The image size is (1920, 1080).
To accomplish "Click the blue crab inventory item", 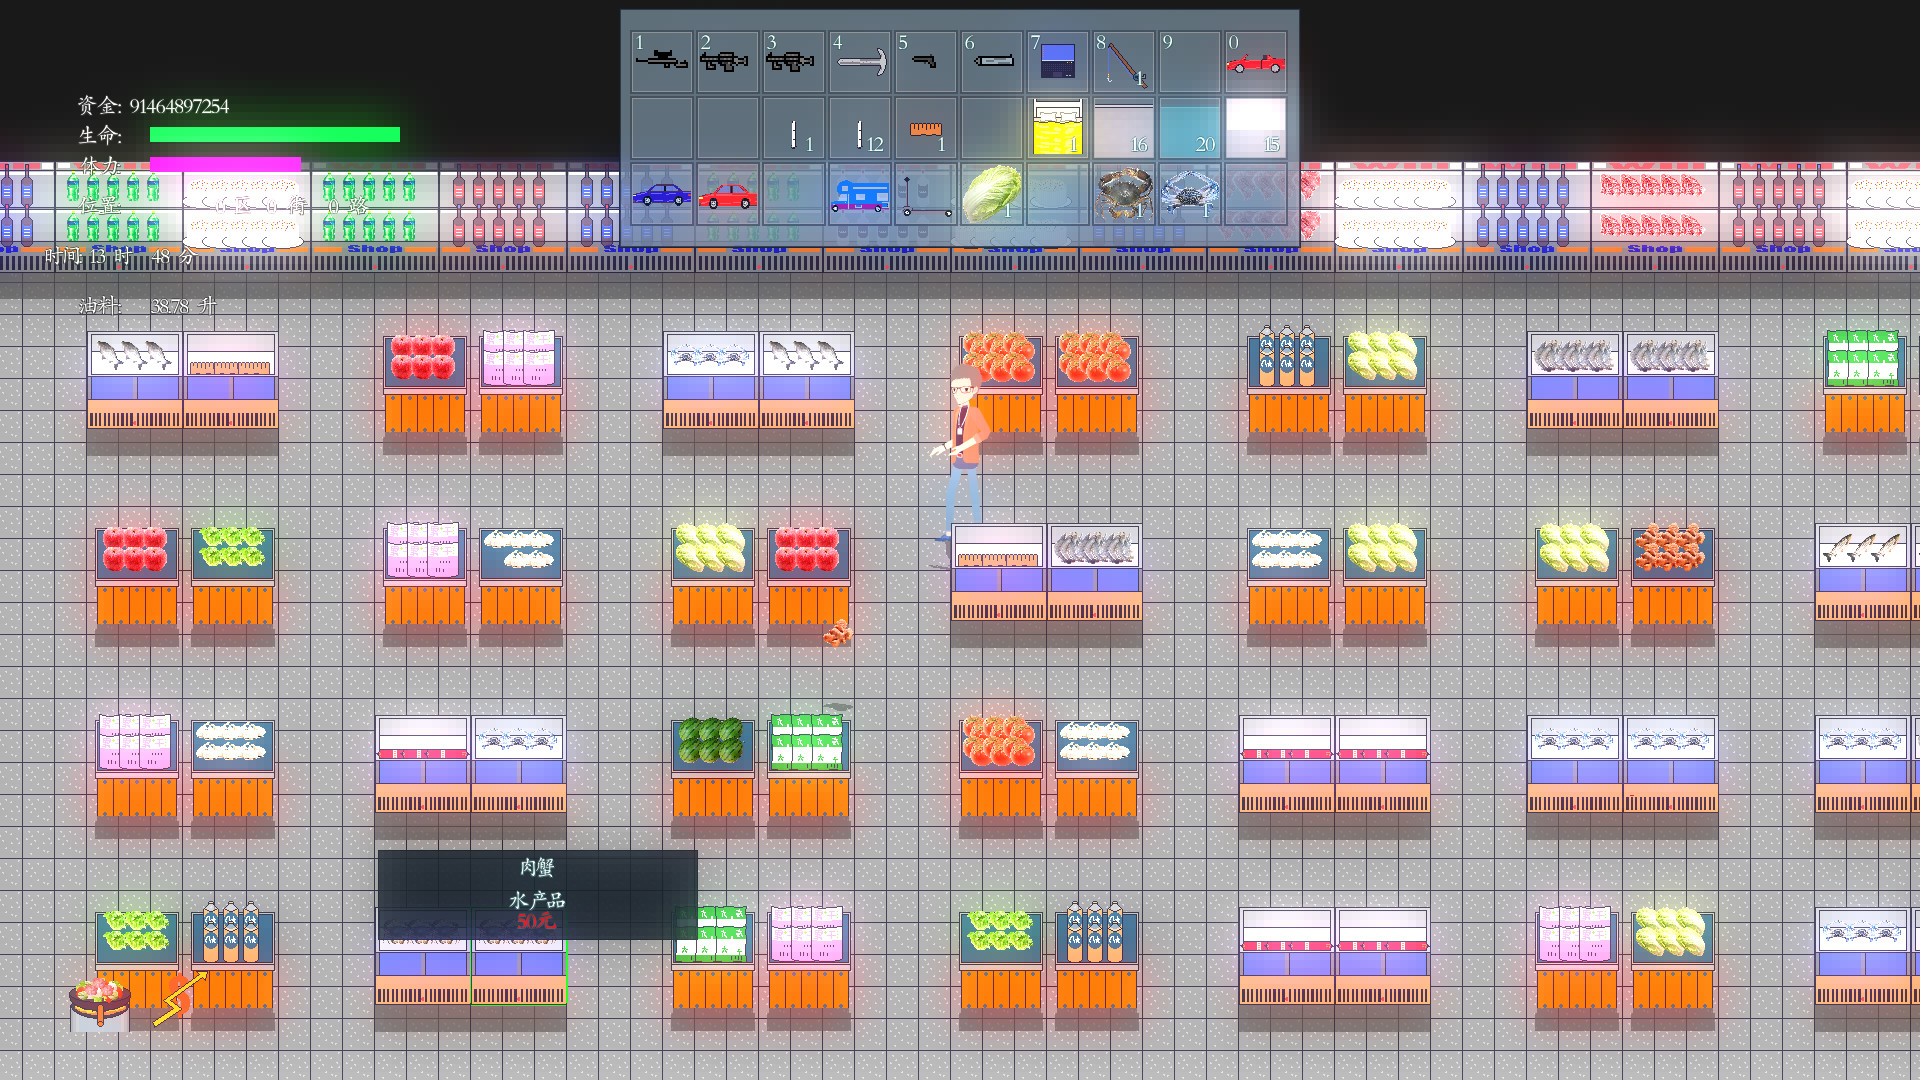I will [x=1189, y=194].
